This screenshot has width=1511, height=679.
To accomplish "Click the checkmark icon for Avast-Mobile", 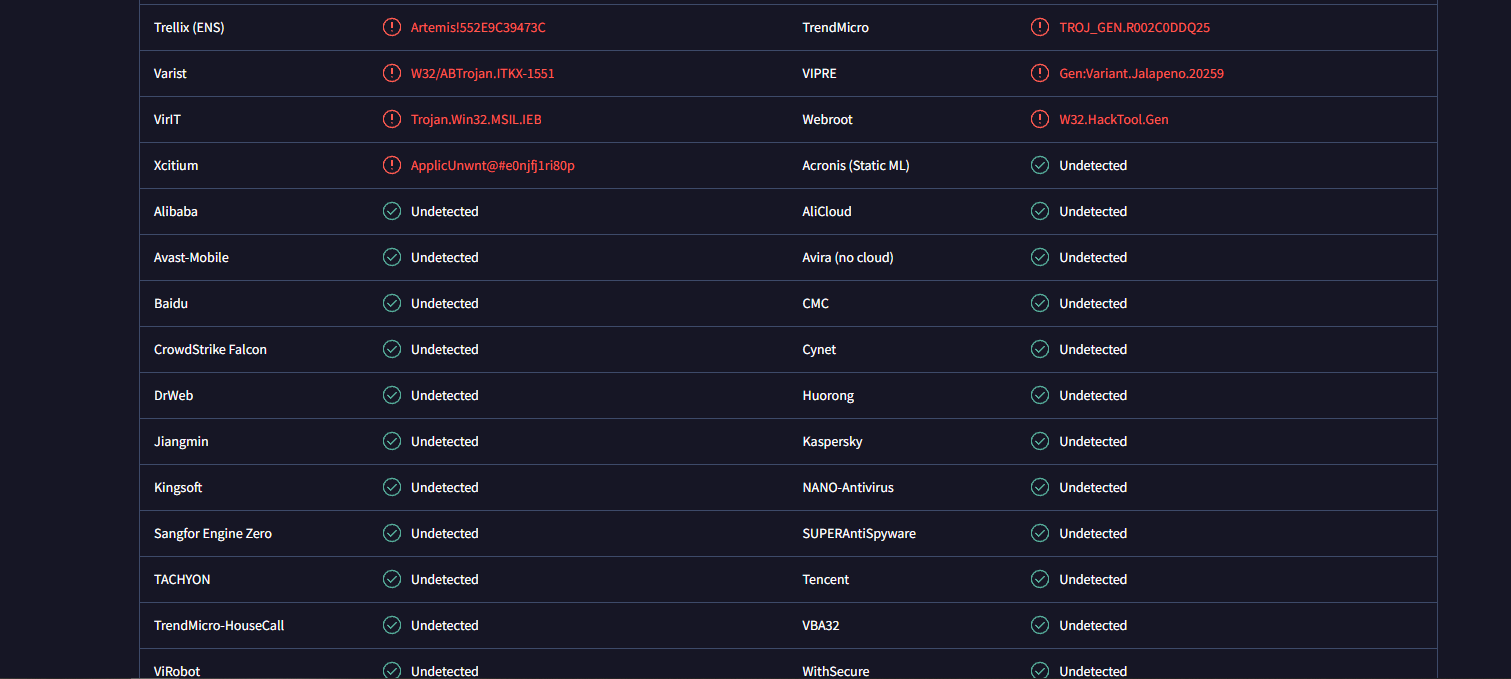I will [x=392, y=257].
